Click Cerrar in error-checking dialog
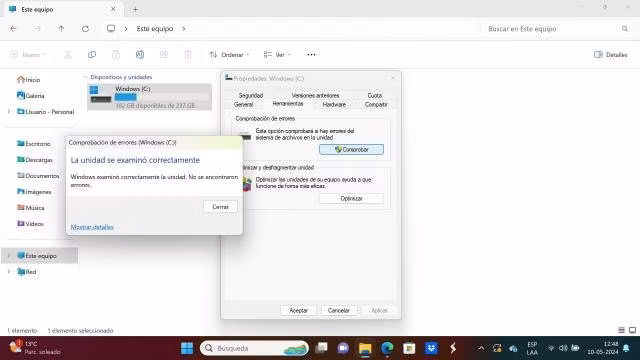Screen dimensions: 640x360 (x=220, y=207)
